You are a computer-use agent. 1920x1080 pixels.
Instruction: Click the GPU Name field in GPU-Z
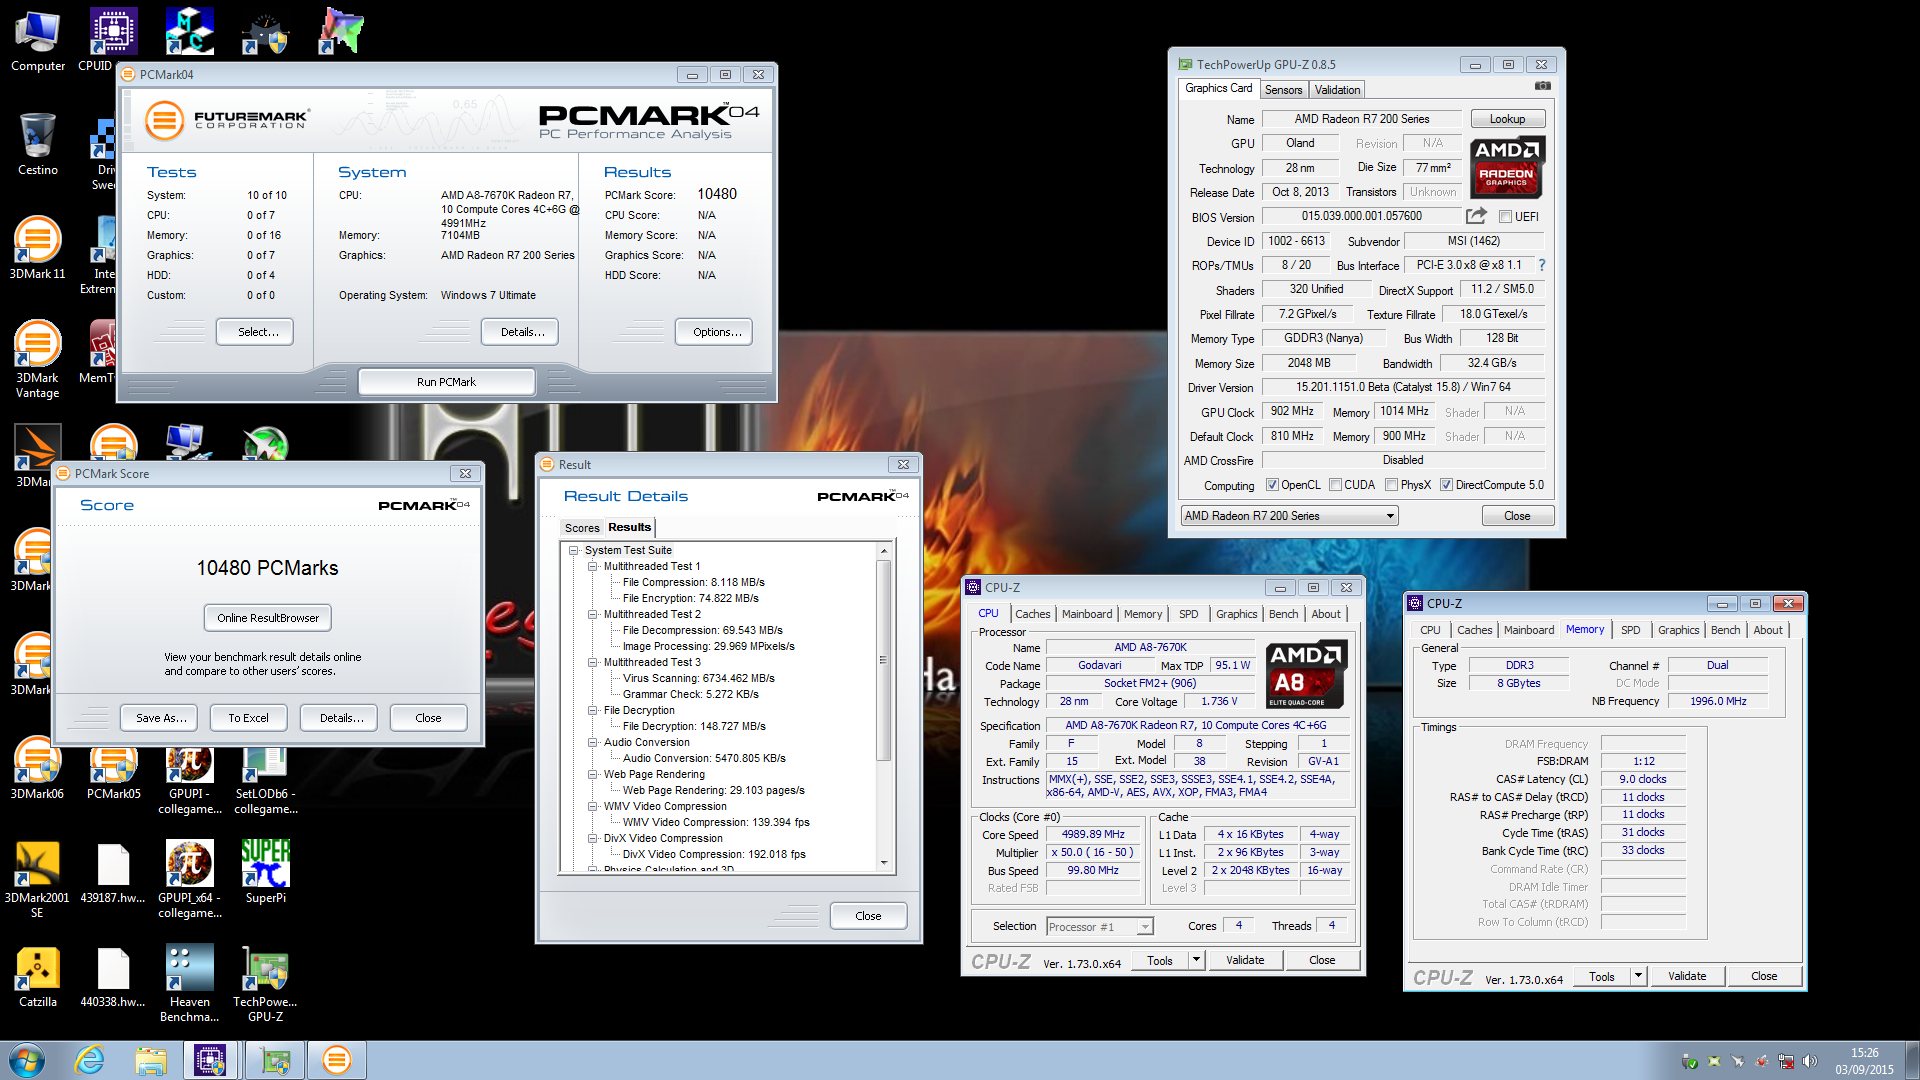[x=1362, y=119]
